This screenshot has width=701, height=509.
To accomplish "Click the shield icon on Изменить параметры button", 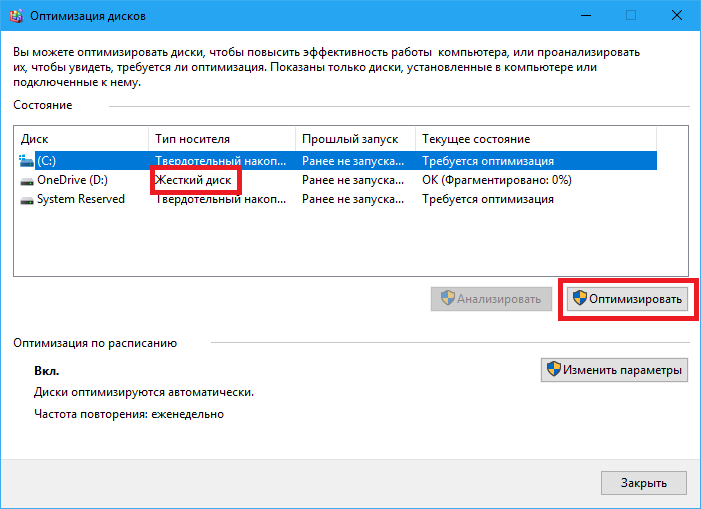I will coord(554,369).
